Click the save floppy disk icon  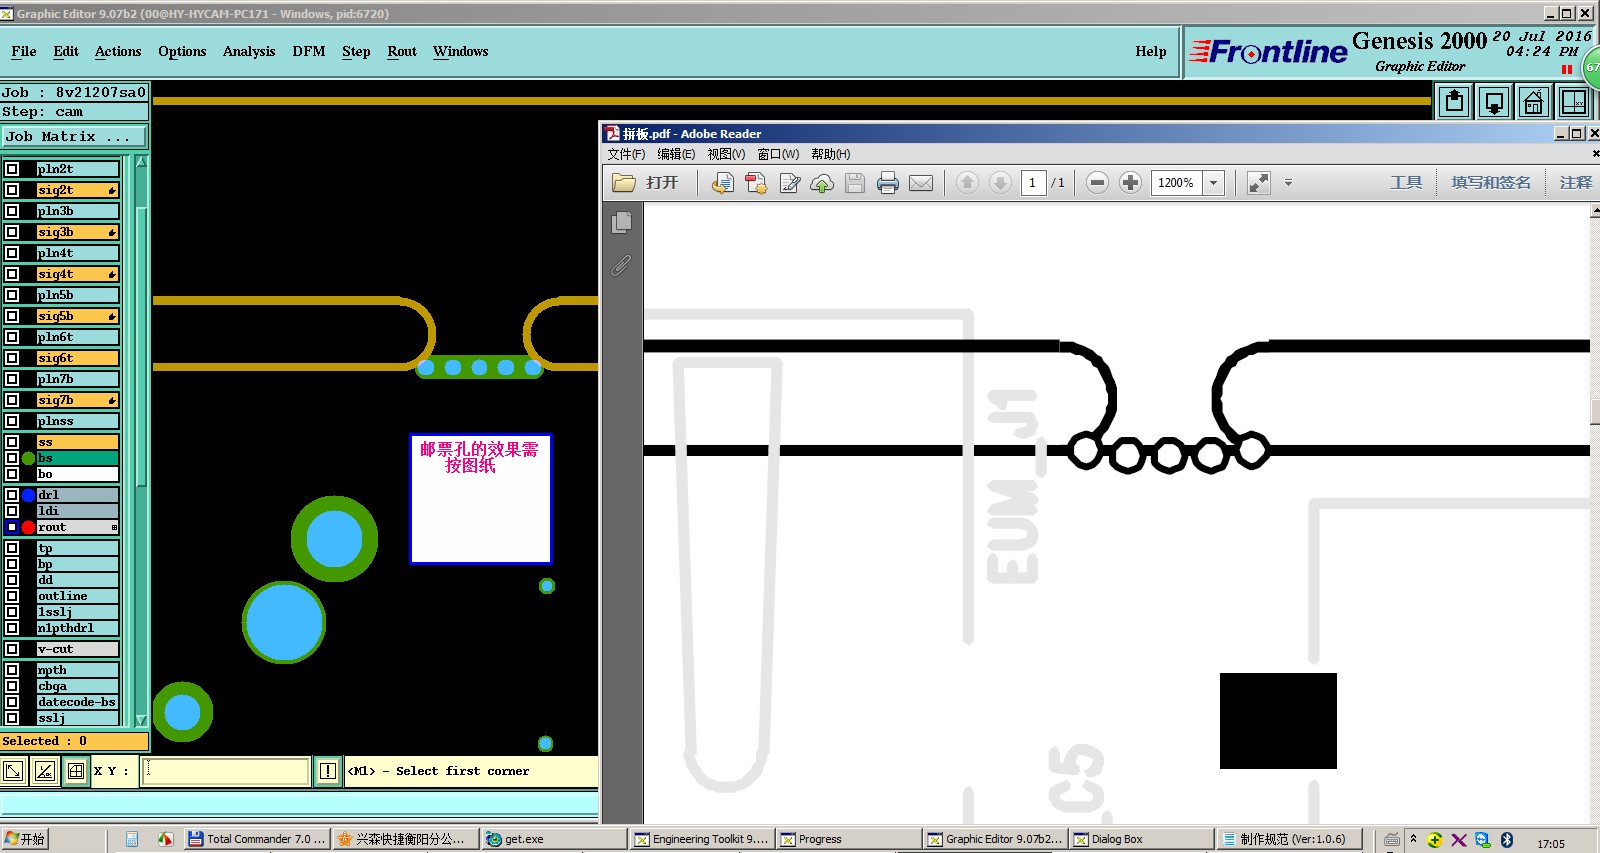(x=855, y=183)
